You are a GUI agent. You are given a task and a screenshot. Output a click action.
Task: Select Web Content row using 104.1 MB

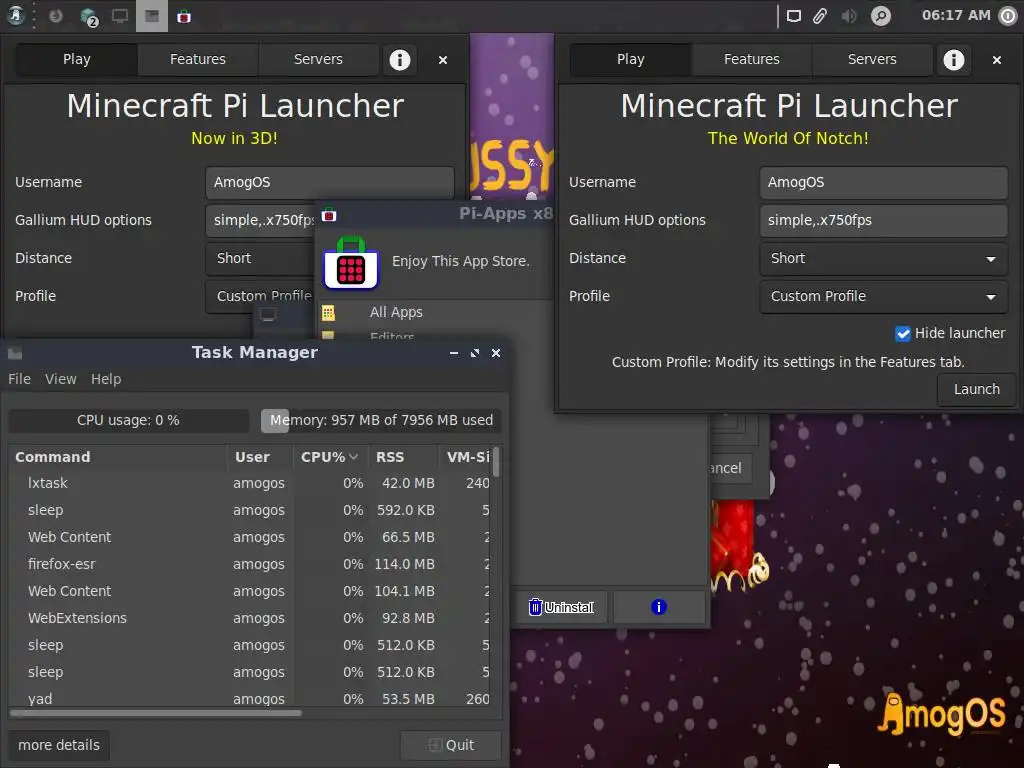coord(250,592)
